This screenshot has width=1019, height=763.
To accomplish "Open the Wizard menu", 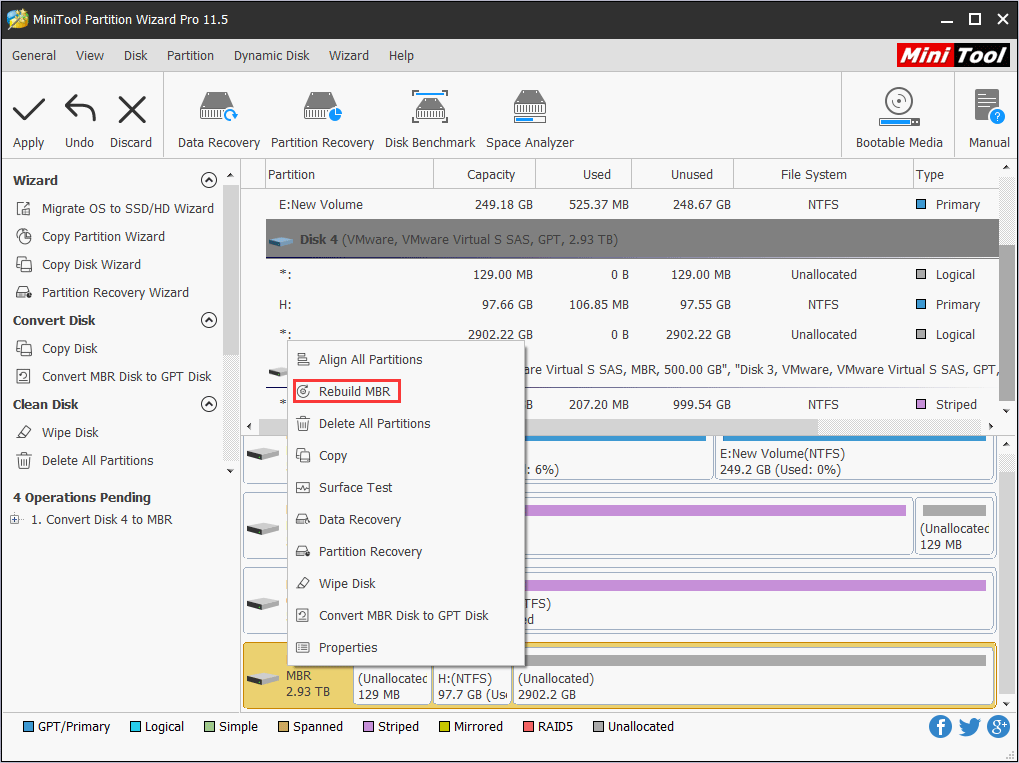I will pyautogui.click(x=349, y=56).
